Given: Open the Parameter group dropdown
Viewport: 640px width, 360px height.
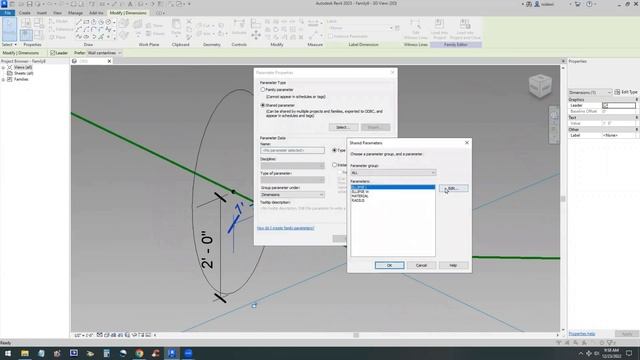Looking at the screenshot, I should click(x=393, y=173).
